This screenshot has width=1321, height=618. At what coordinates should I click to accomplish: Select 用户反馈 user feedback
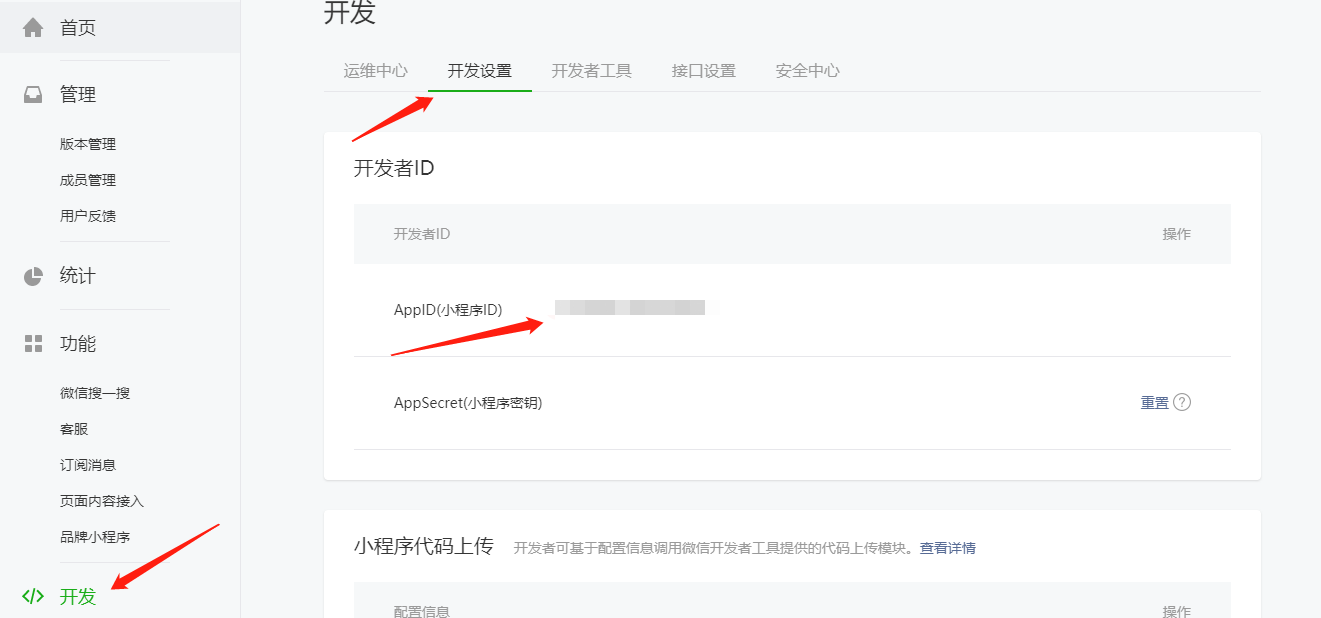tap(87, 215)
